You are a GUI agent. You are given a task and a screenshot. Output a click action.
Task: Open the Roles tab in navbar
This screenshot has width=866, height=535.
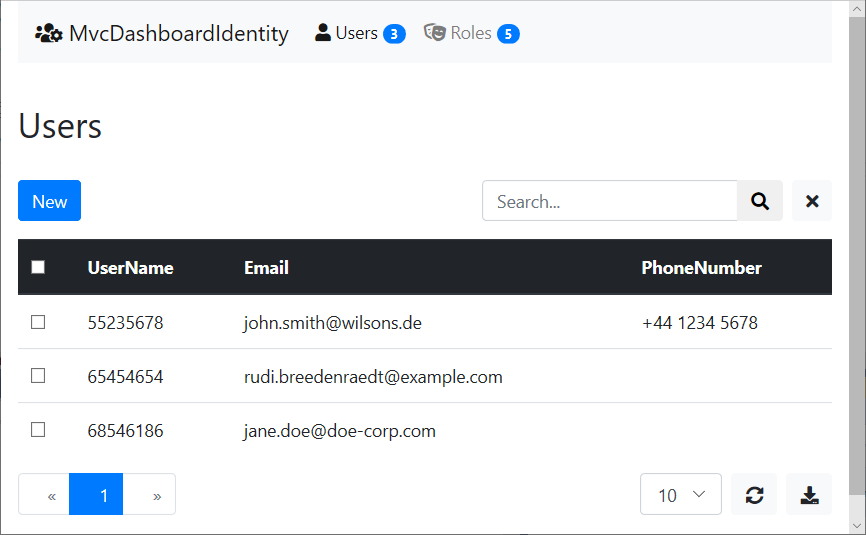point(471,33)
